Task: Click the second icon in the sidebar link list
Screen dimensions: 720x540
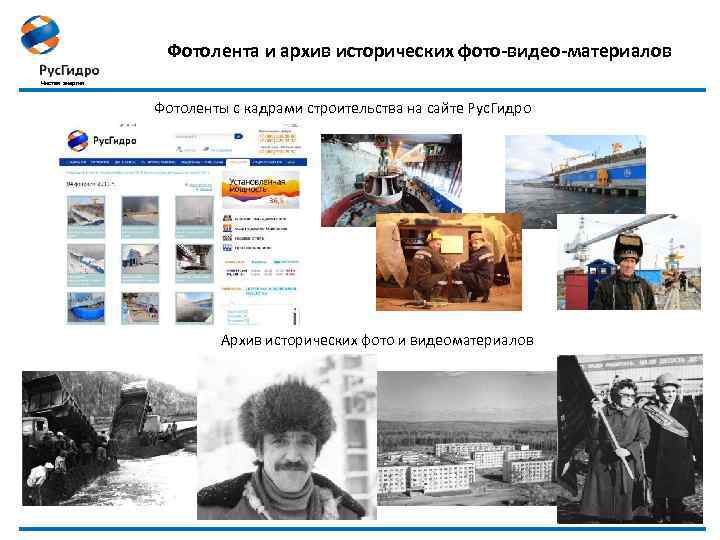Action: 227,228
